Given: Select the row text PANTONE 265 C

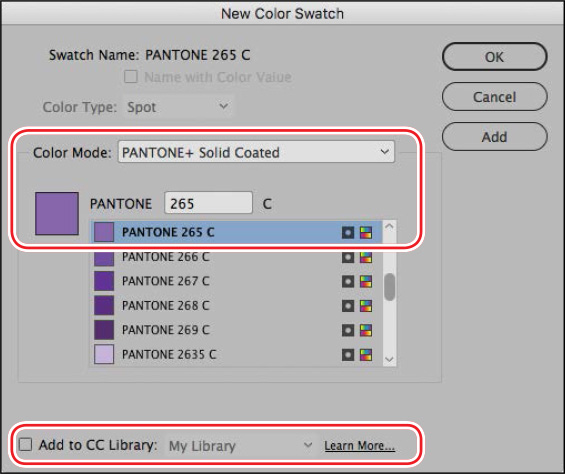Looking at the screenshot, I should (168, 232).
